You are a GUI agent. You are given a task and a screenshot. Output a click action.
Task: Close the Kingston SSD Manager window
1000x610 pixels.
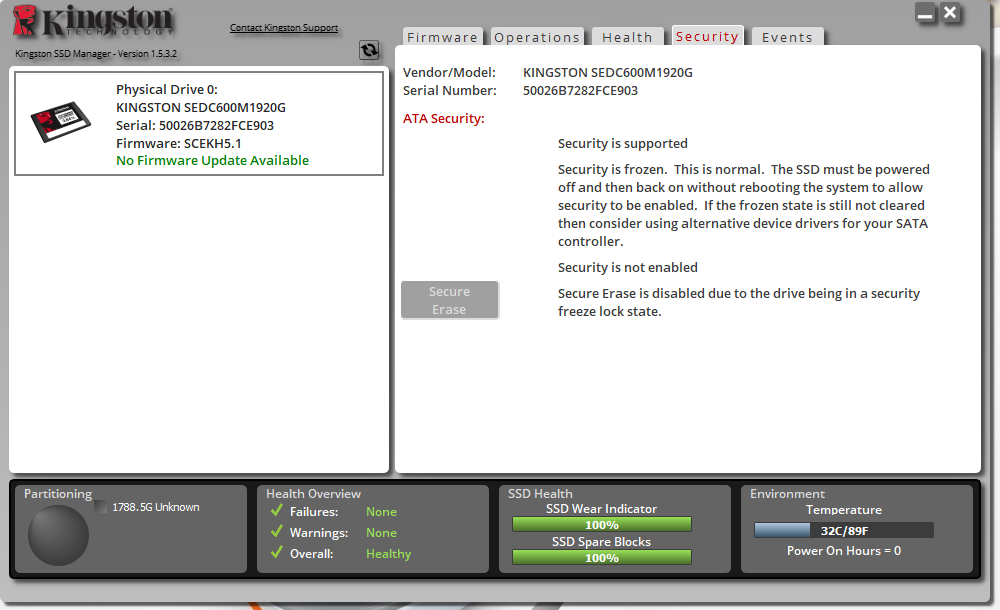950,12
